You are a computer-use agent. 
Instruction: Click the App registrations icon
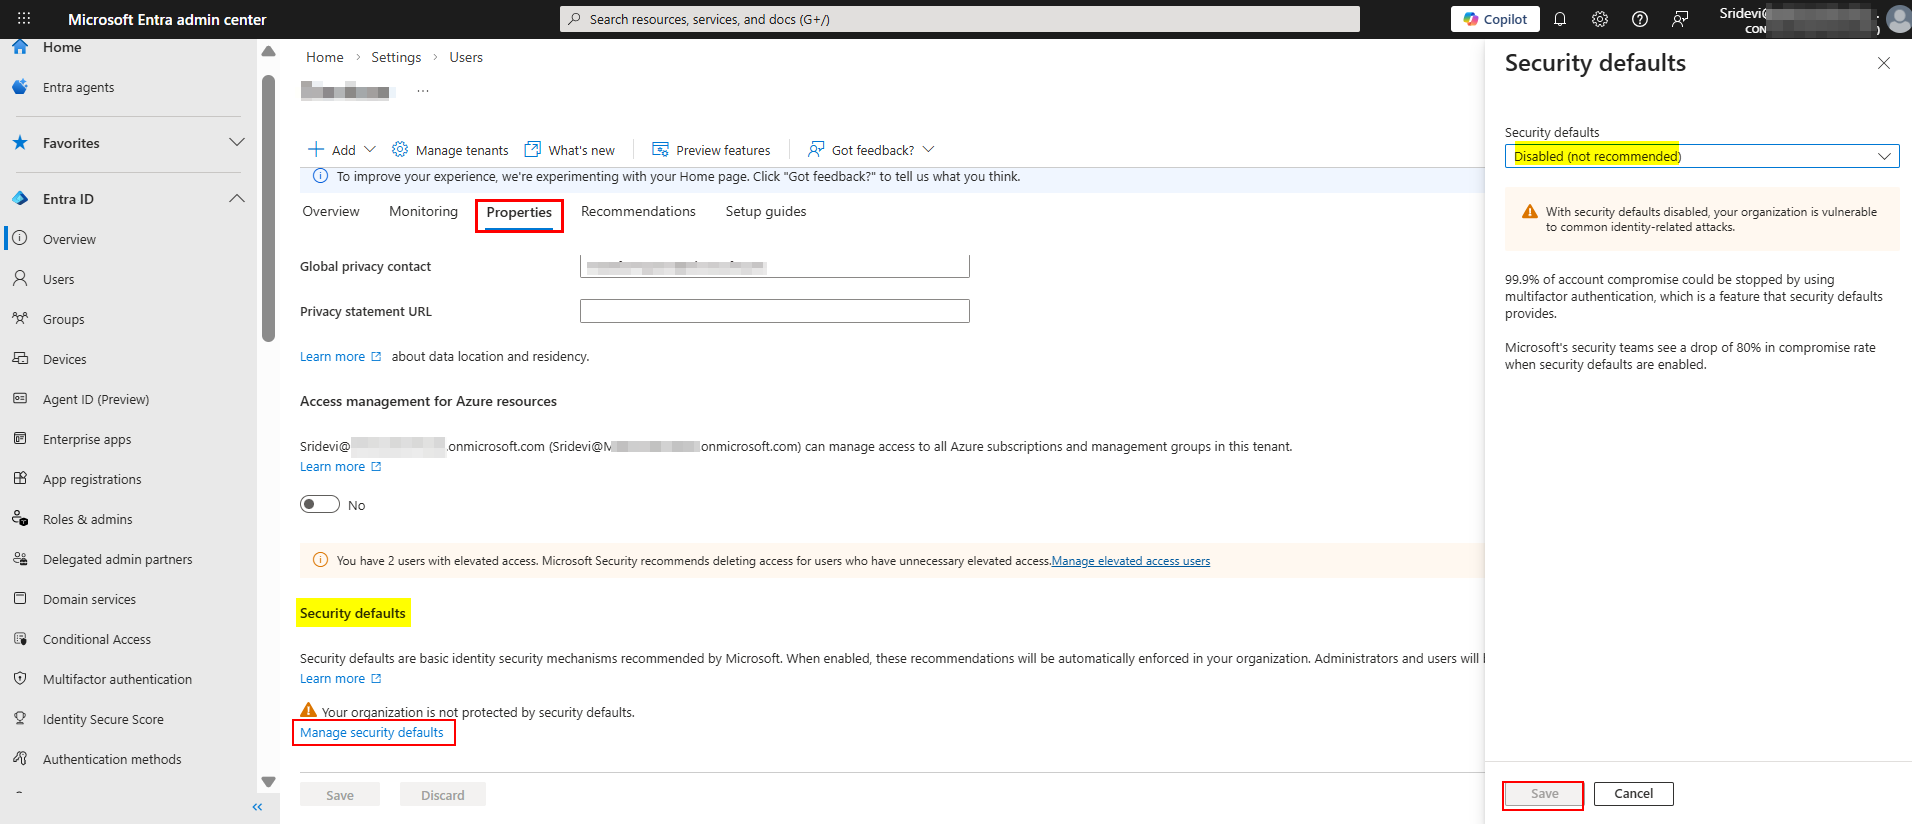20,479
